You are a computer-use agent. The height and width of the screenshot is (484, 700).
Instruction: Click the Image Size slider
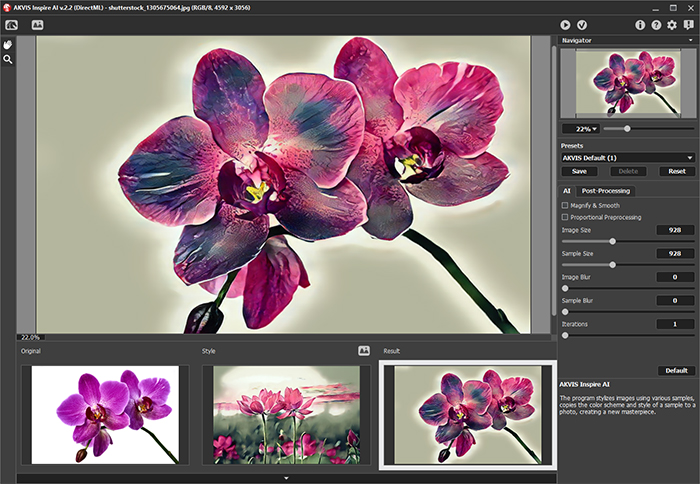(x=612, y=241)
